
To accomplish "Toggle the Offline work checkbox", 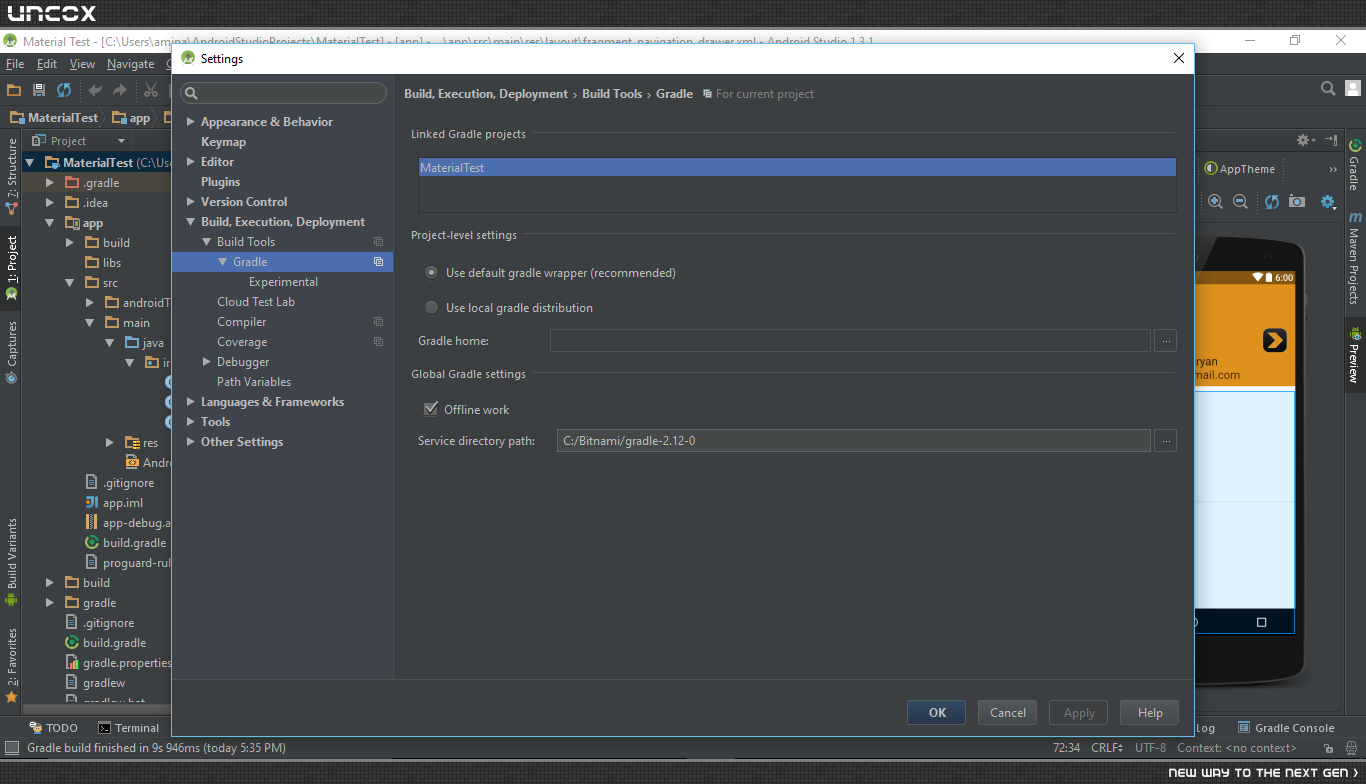I will tap(431, 409).
